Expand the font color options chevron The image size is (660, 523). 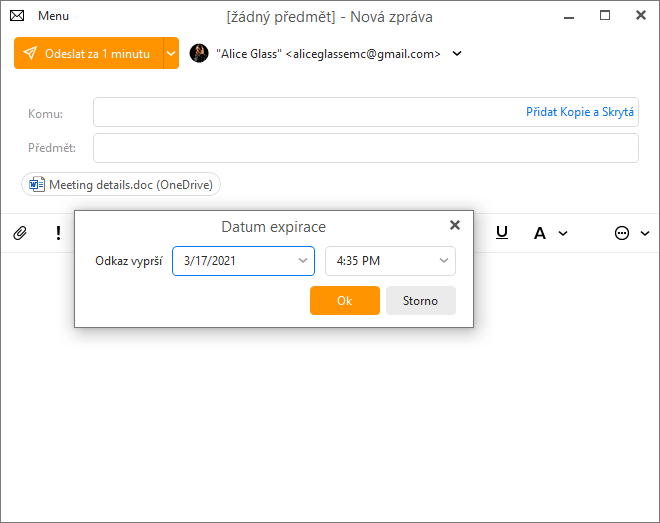[x=563, y=234]
